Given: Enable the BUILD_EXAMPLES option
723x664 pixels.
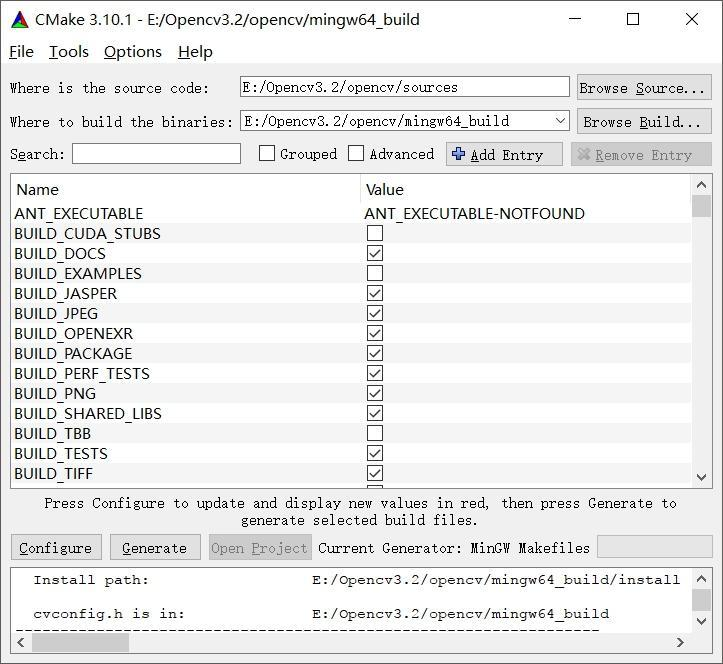Looking at the screenshot, I should click(375, 273).
